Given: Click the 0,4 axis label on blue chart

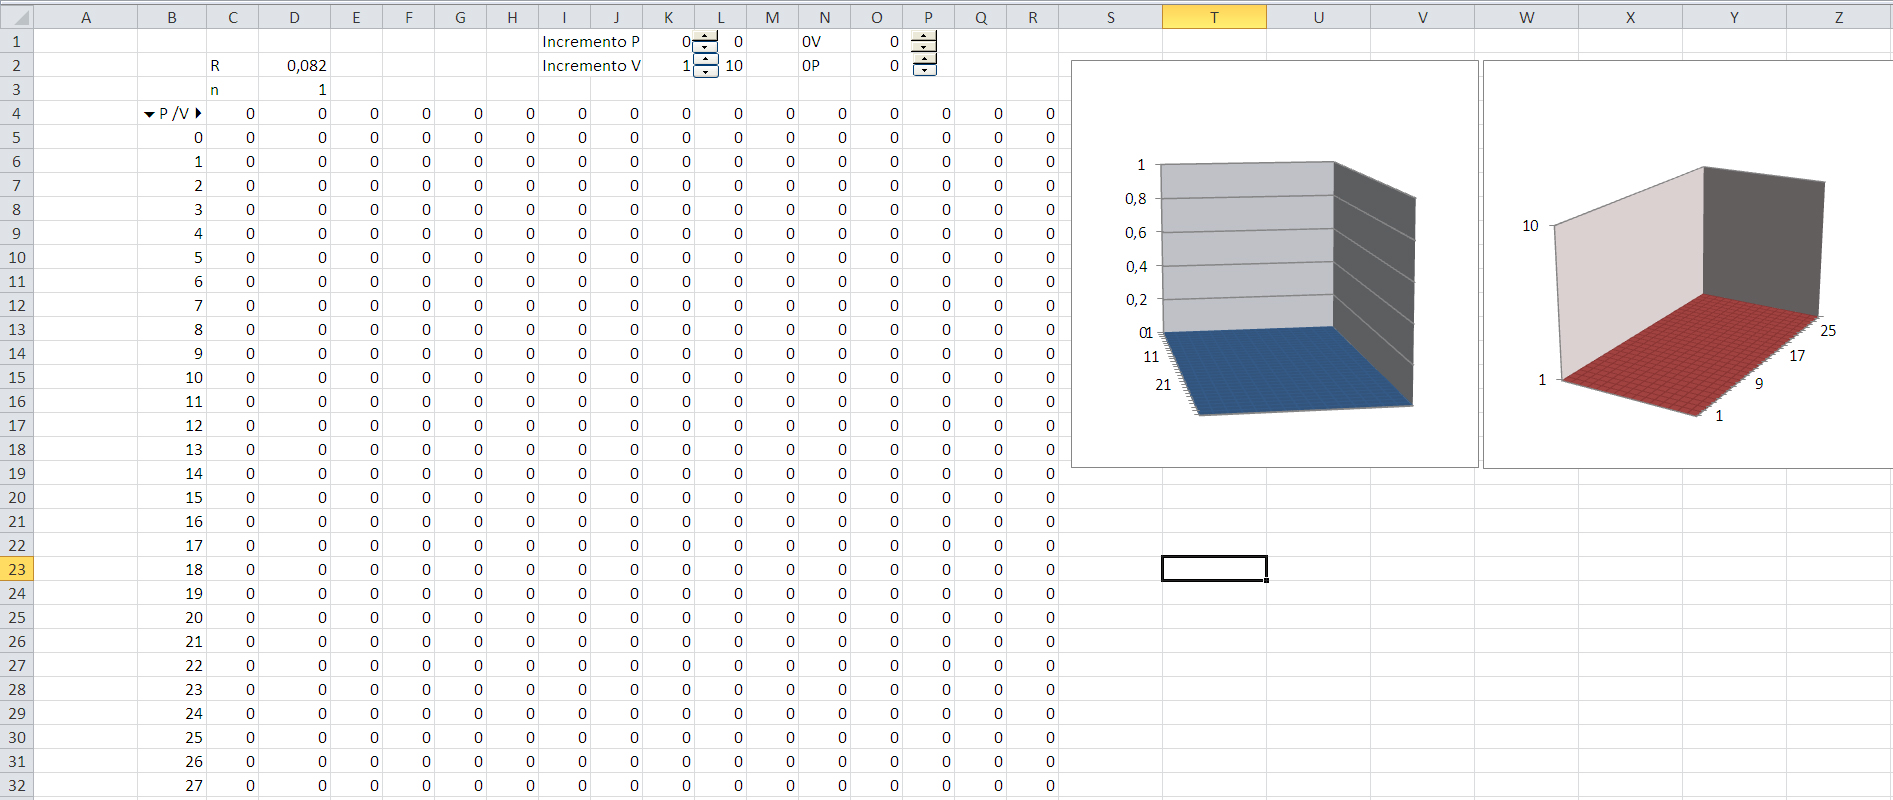Looking at the screenshot, I should coord(1136,267).
